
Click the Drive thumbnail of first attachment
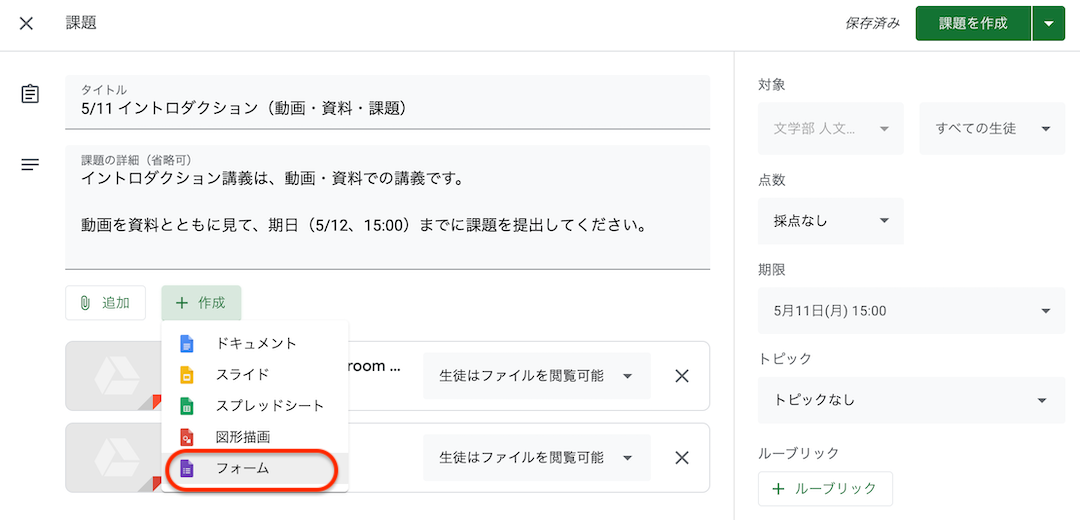(x=113, y=376)
